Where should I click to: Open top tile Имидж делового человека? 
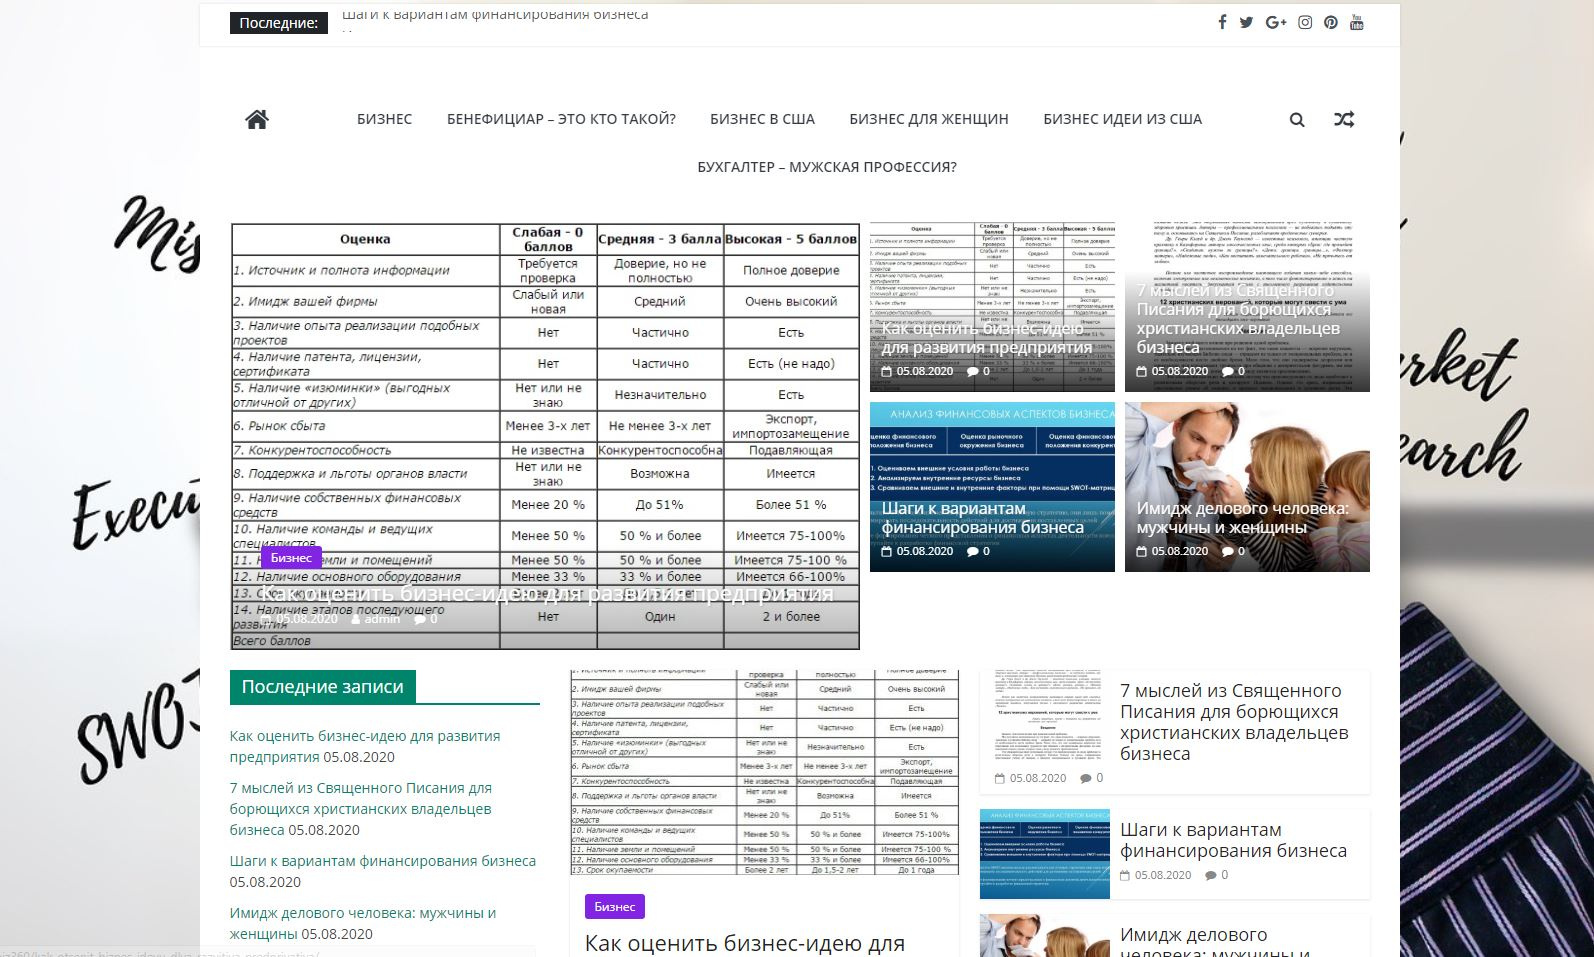pyautogui.click(x=1242, y=518)
